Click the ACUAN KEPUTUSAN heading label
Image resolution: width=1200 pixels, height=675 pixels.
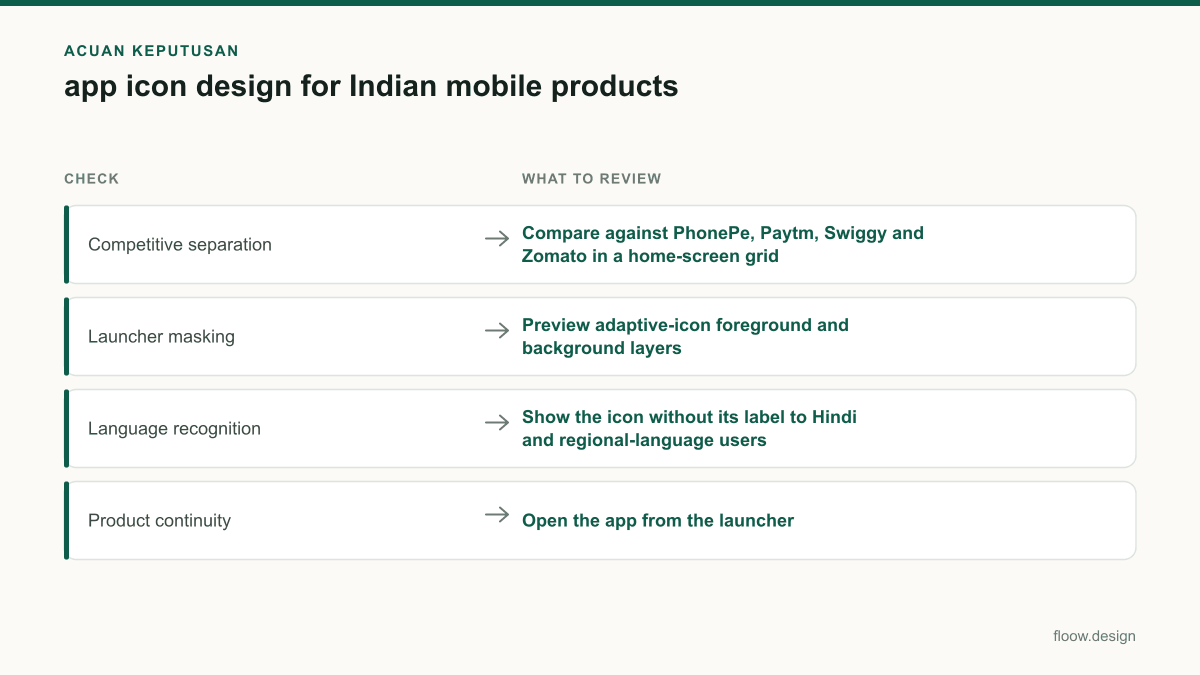coord(151,50)
